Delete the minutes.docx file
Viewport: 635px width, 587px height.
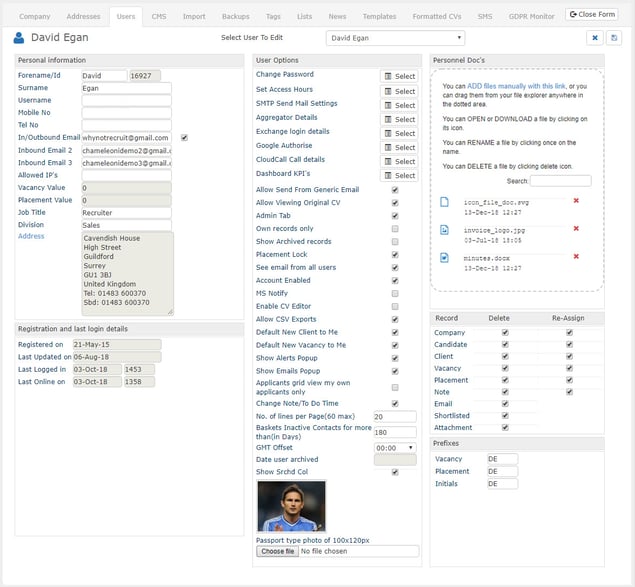click(575, 257)
